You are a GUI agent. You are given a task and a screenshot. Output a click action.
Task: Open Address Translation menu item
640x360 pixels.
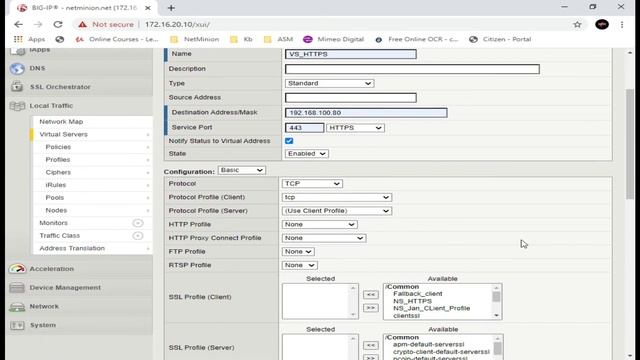72,248
